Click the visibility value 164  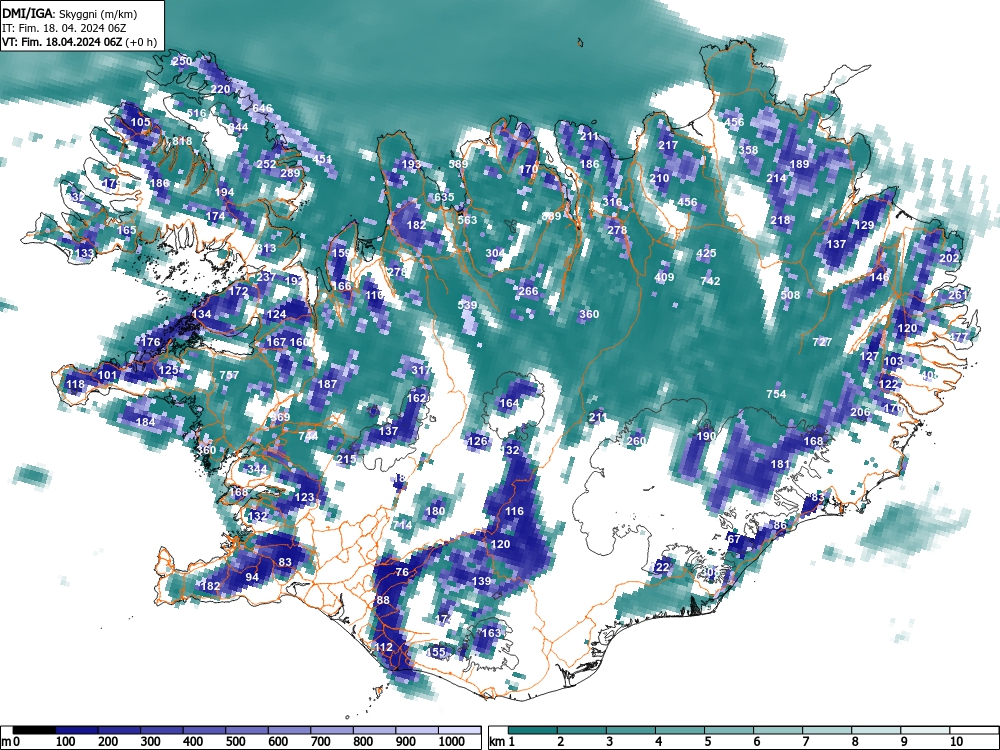pyautogui.click(x=509, y=403)
